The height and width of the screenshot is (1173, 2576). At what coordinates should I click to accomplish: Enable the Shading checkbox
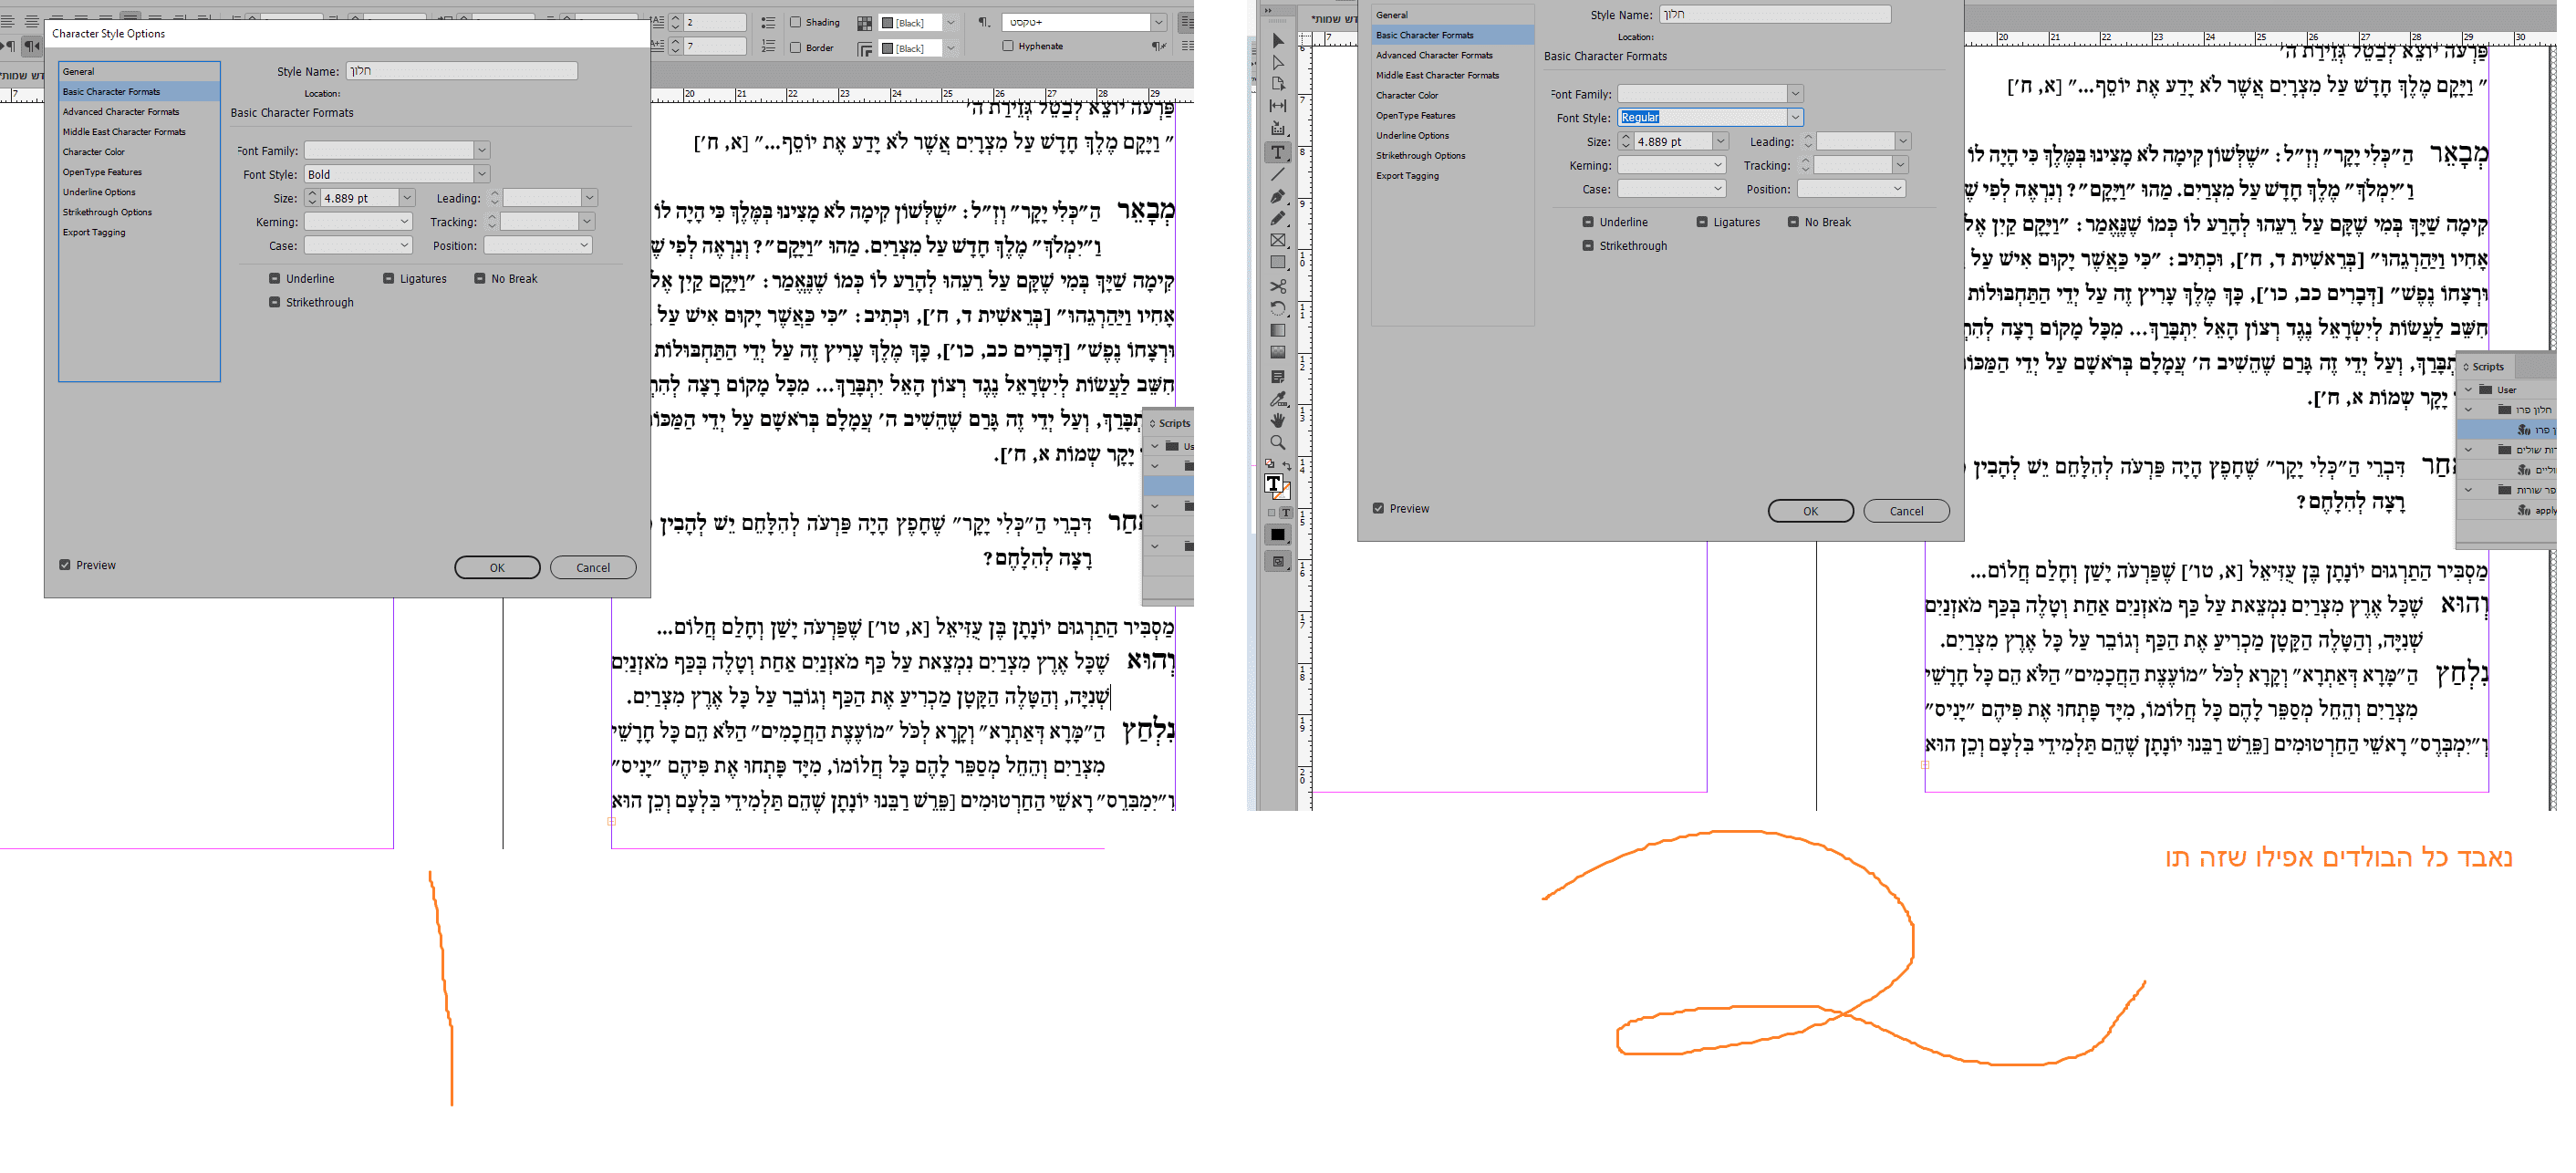coord(796,22)
